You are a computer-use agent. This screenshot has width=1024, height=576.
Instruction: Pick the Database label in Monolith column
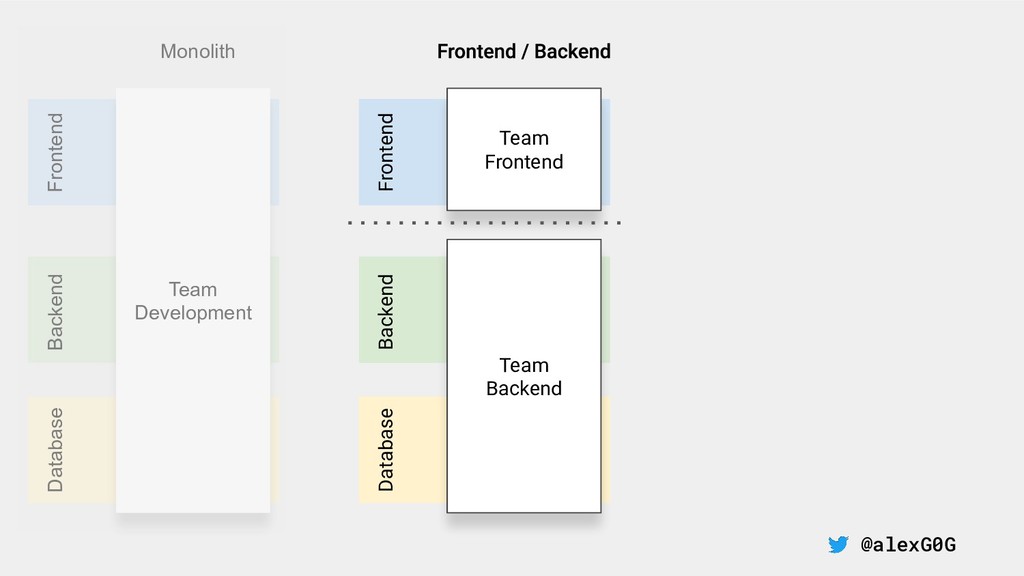coord(56,449)
